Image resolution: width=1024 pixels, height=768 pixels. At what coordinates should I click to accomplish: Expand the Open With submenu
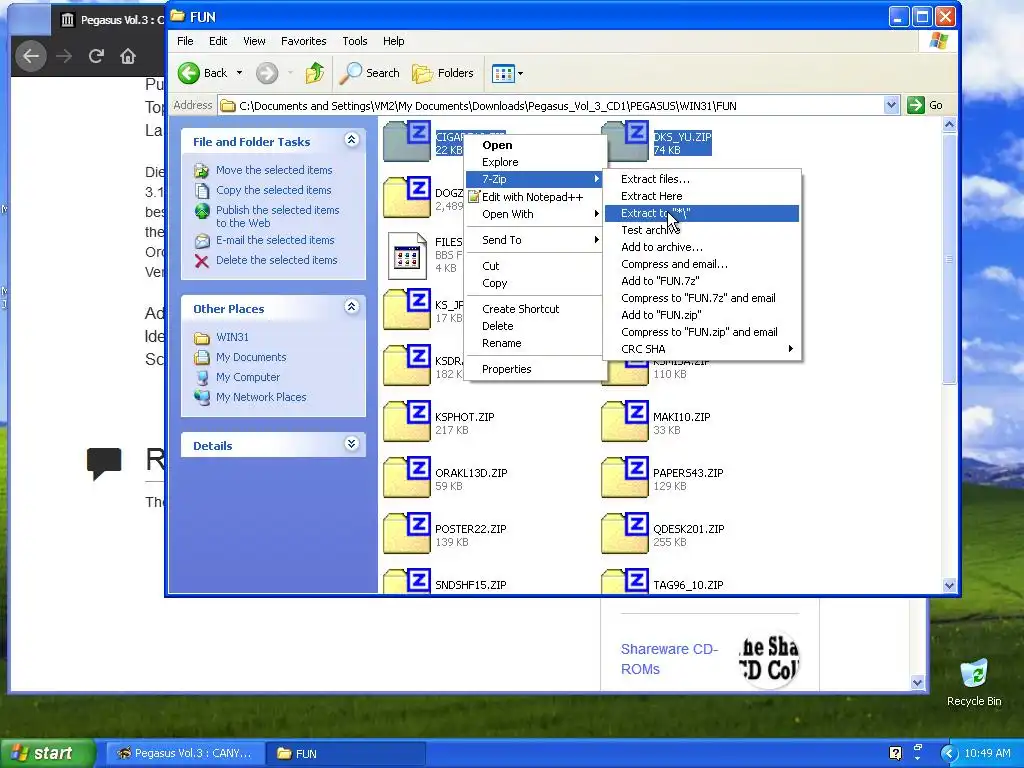(534, 214)
